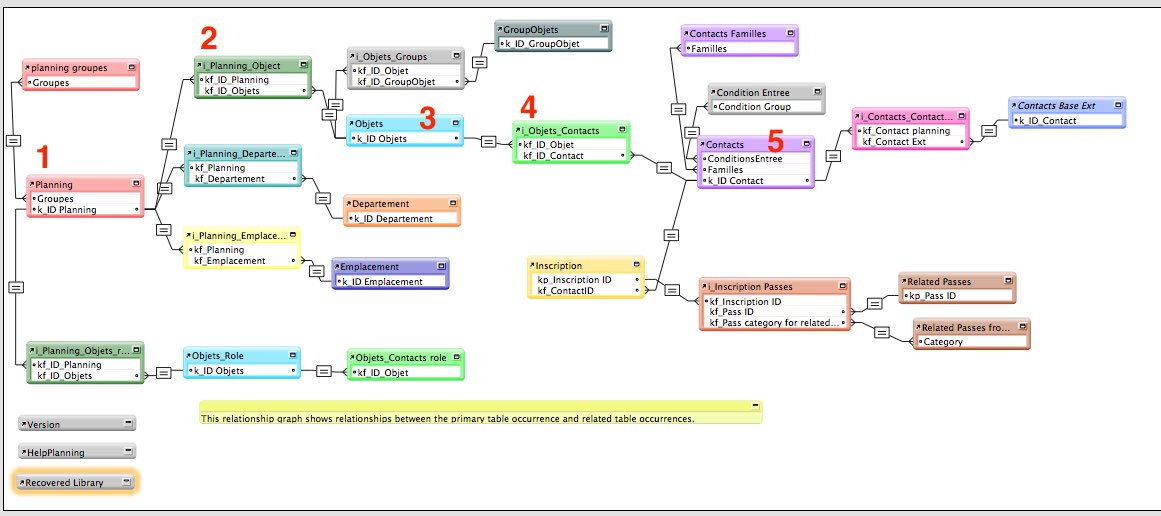Click the kp_Pass ID field
Image resolution: width=1161 pixels, height=516 pixels.
pyautogui.click(x=957, y=295)
